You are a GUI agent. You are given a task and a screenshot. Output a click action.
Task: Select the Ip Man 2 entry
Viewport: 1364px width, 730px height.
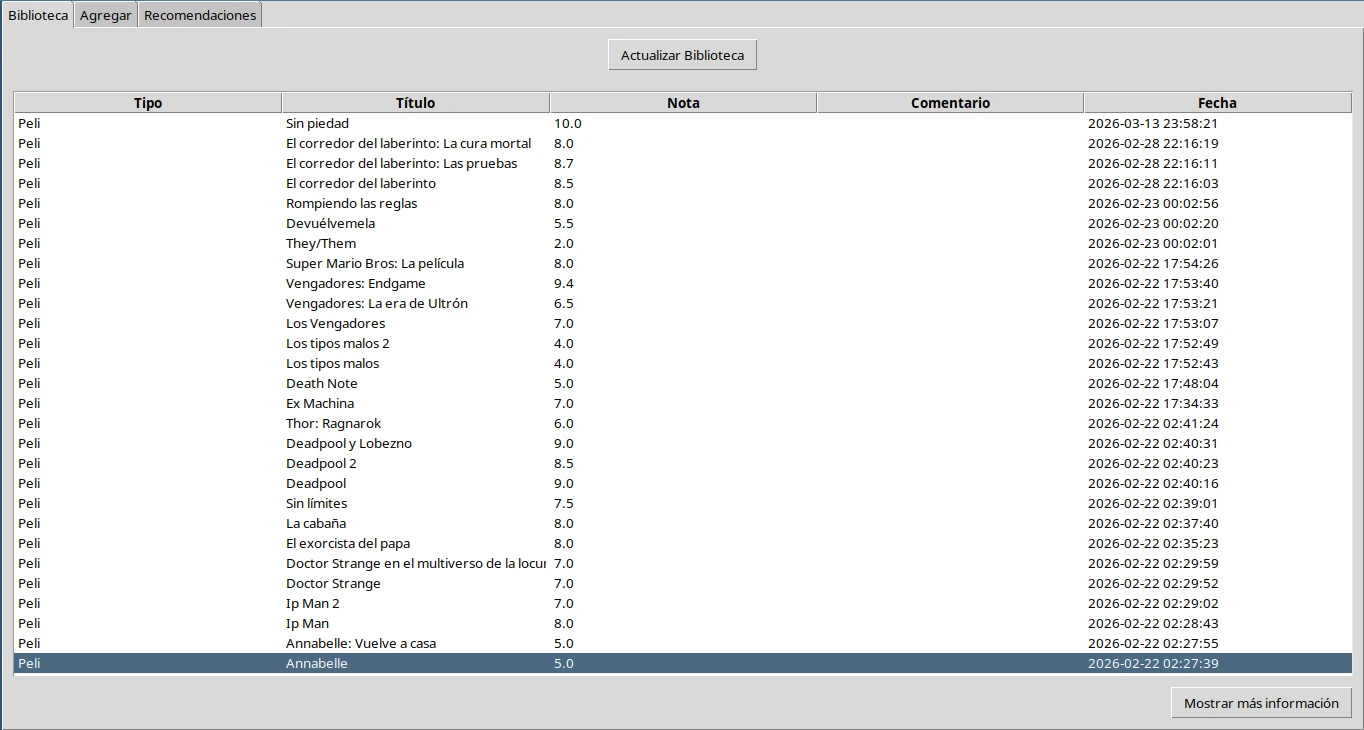tap(313, 604)
